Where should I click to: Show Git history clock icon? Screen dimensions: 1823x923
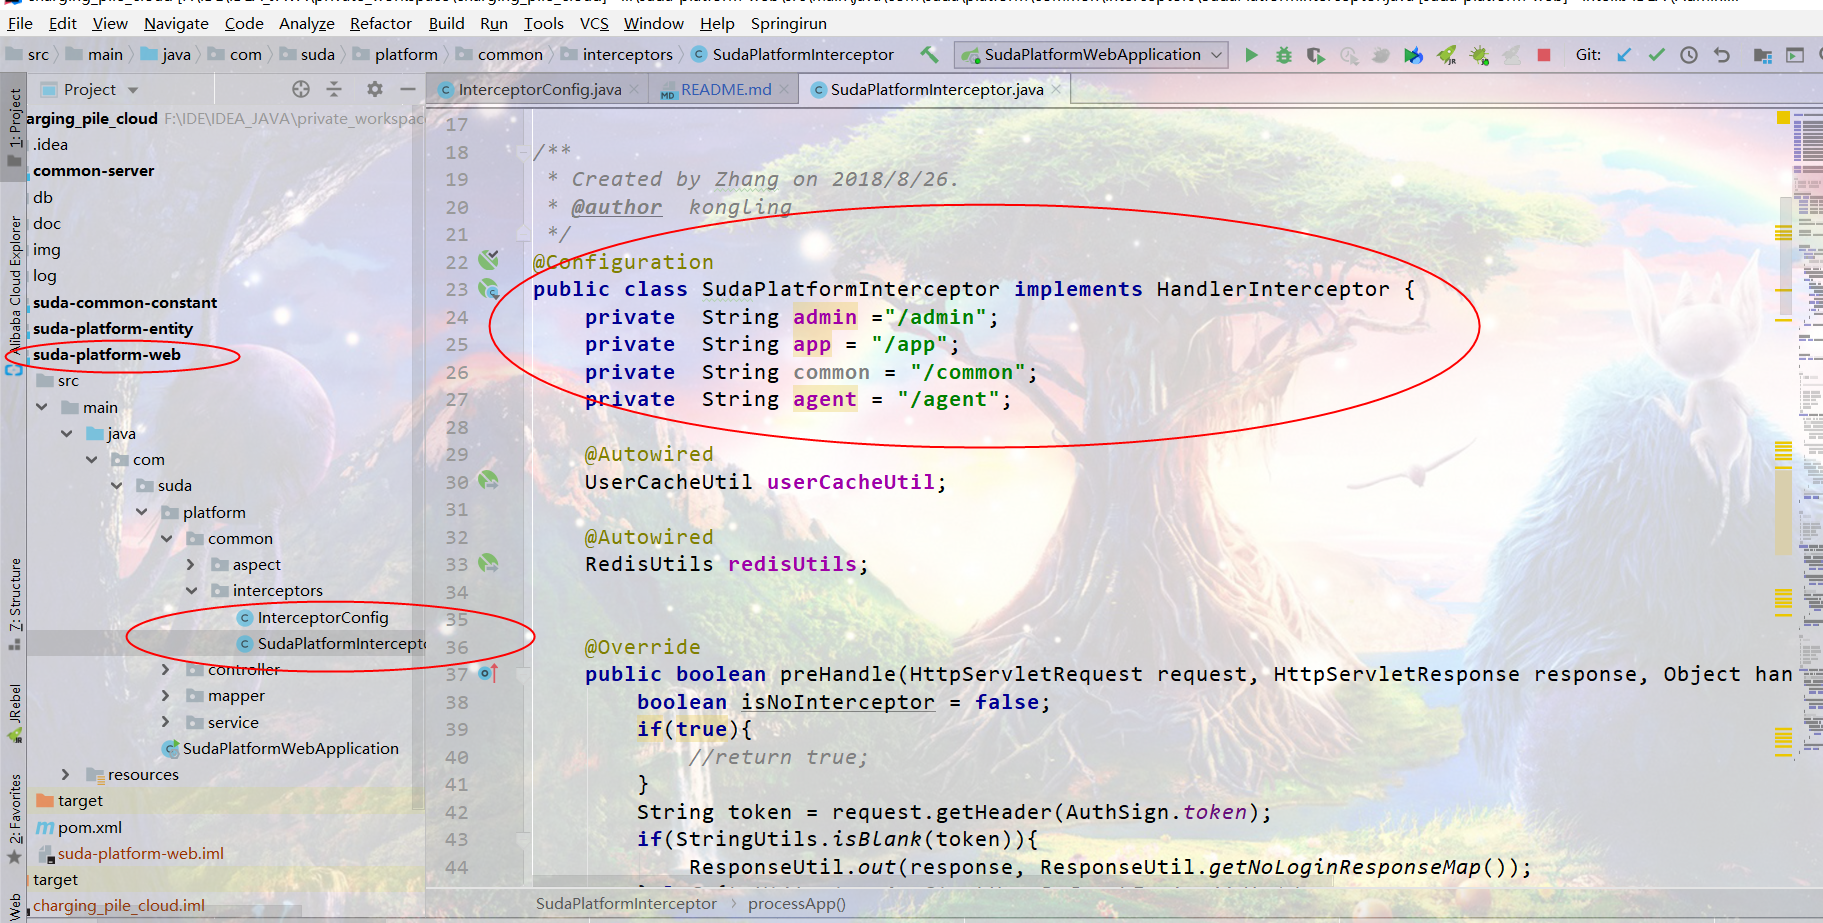coord(1689,55)
